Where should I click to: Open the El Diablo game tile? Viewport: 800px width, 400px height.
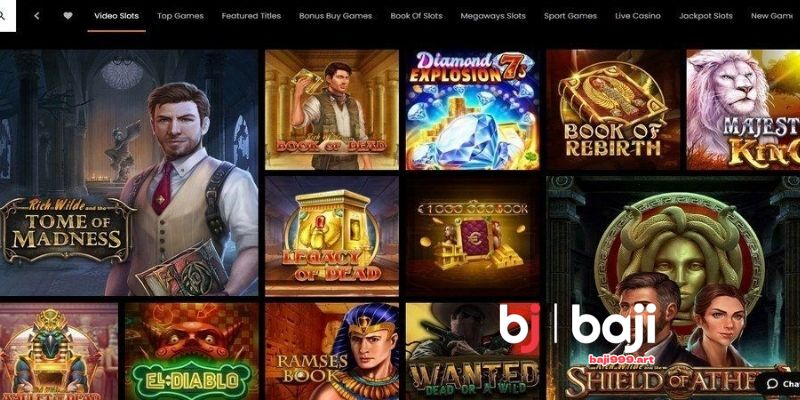[192, 352]
